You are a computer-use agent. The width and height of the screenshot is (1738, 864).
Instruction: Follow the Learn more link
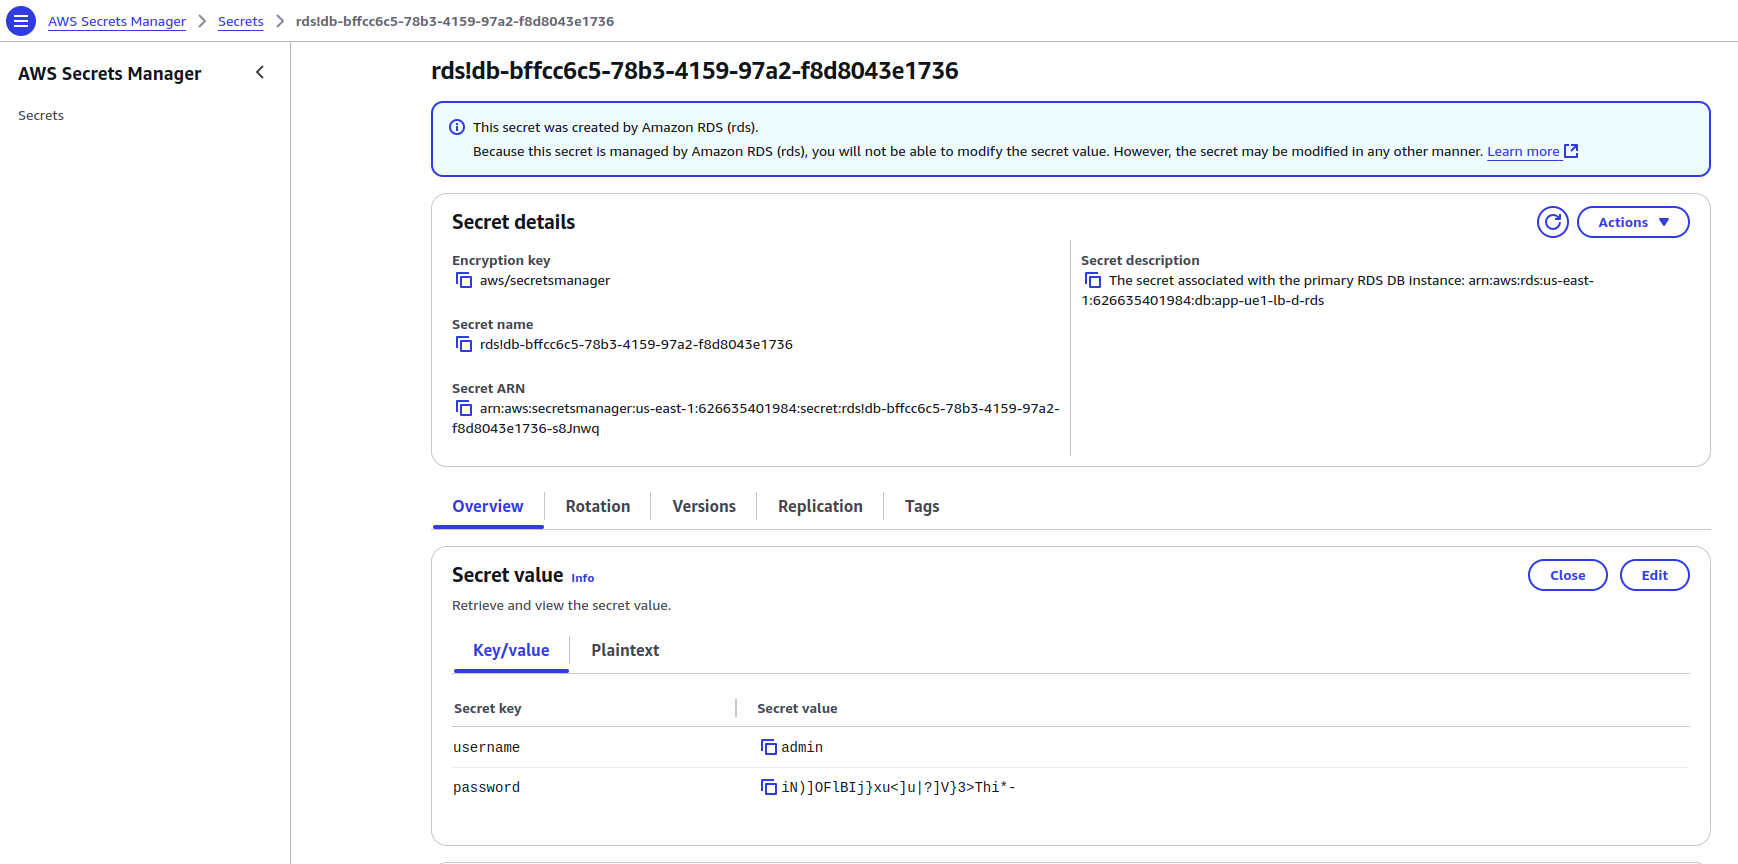(1523, 151)
